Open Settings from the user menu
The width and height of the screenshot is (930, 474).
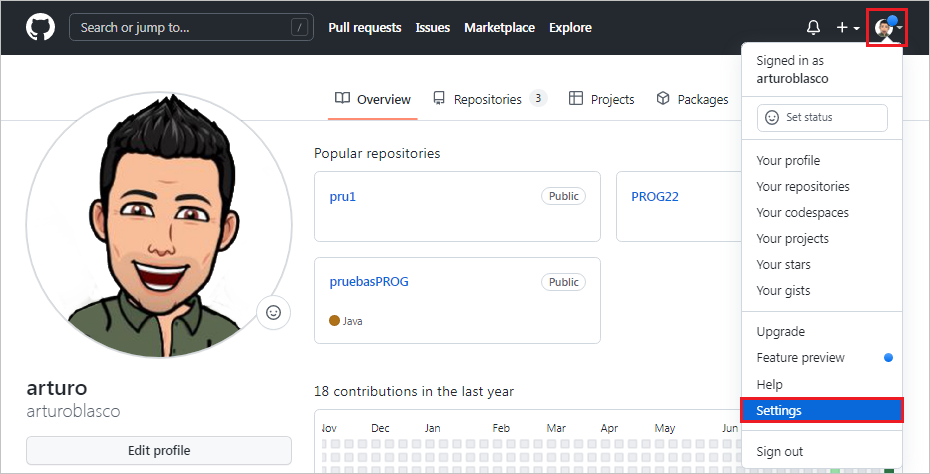(822, 411)
